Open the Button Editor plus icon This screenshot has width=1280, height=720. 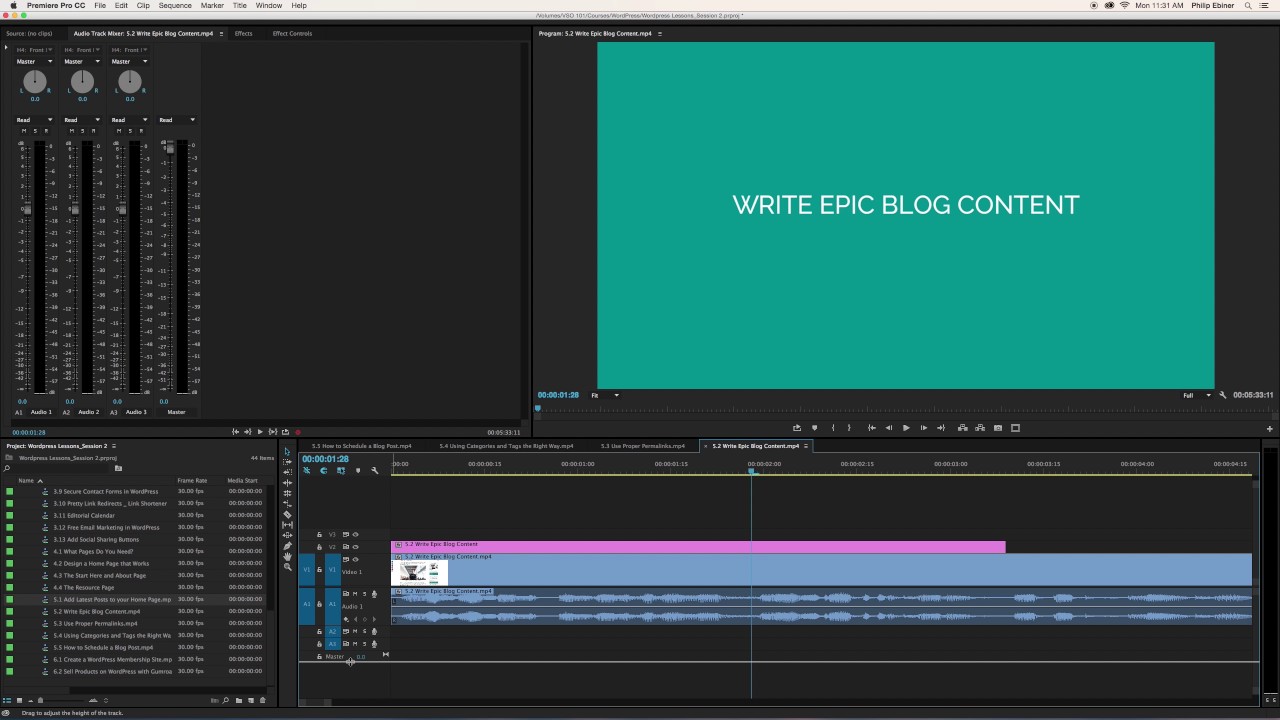(1269, 428)
